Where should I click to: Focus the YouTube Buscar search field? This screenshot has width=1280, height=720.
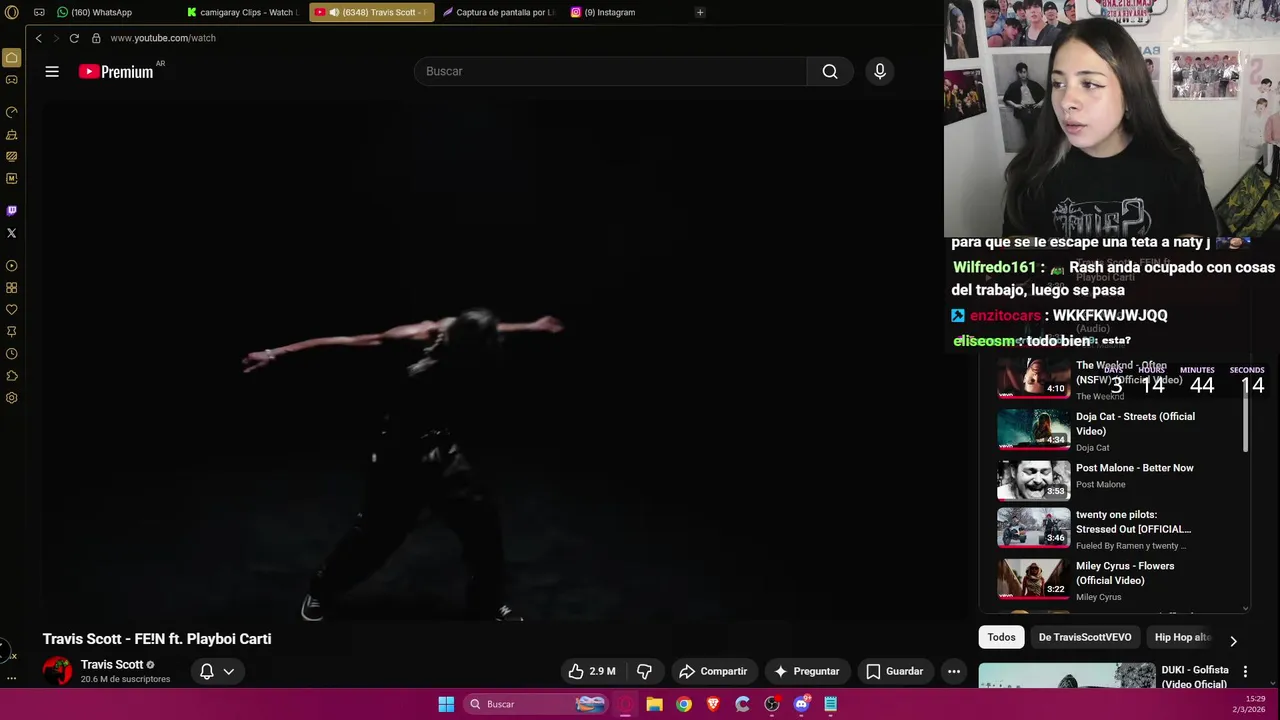click(610, 71)
